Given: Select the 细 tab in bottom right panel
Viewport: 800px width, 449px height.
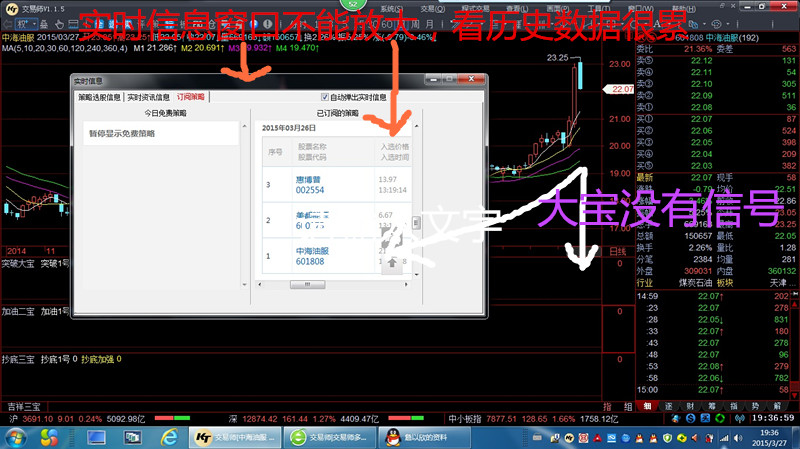Looking at the screenshot, I should (647, 406).
